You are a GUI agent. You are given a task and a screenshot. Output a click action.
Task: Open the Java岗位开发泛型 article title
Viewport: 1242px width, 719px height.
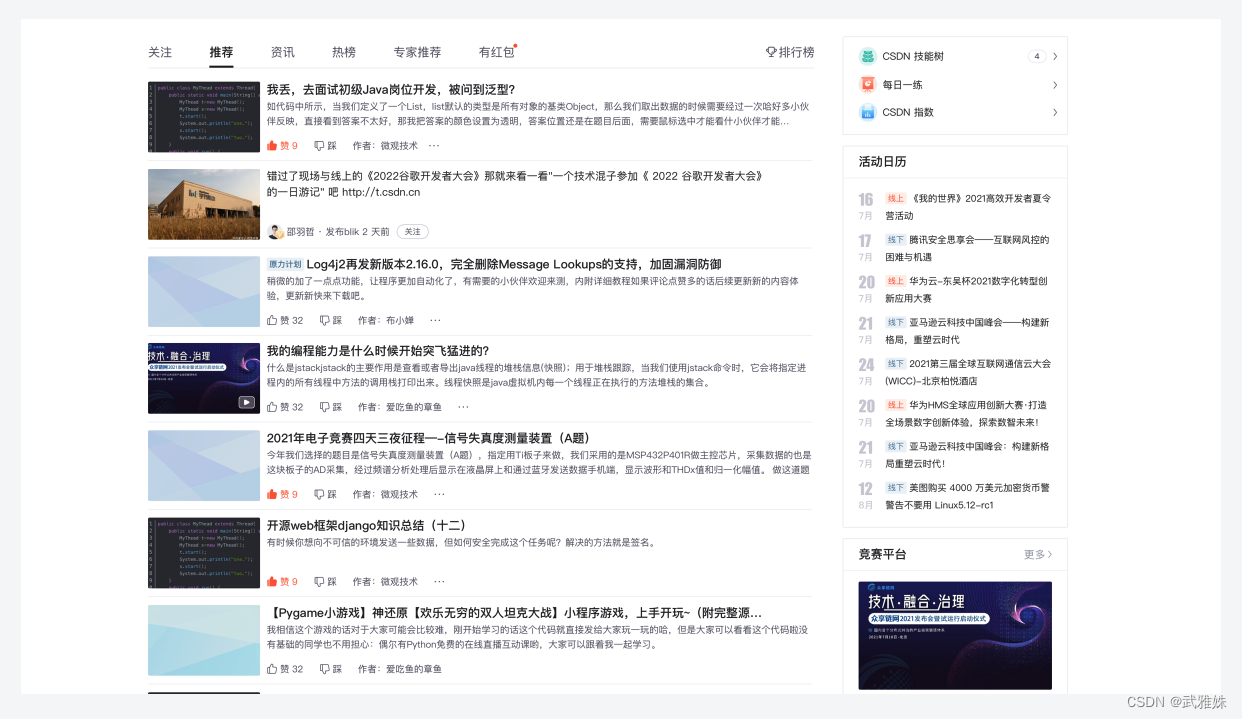[x=391, y=89]
